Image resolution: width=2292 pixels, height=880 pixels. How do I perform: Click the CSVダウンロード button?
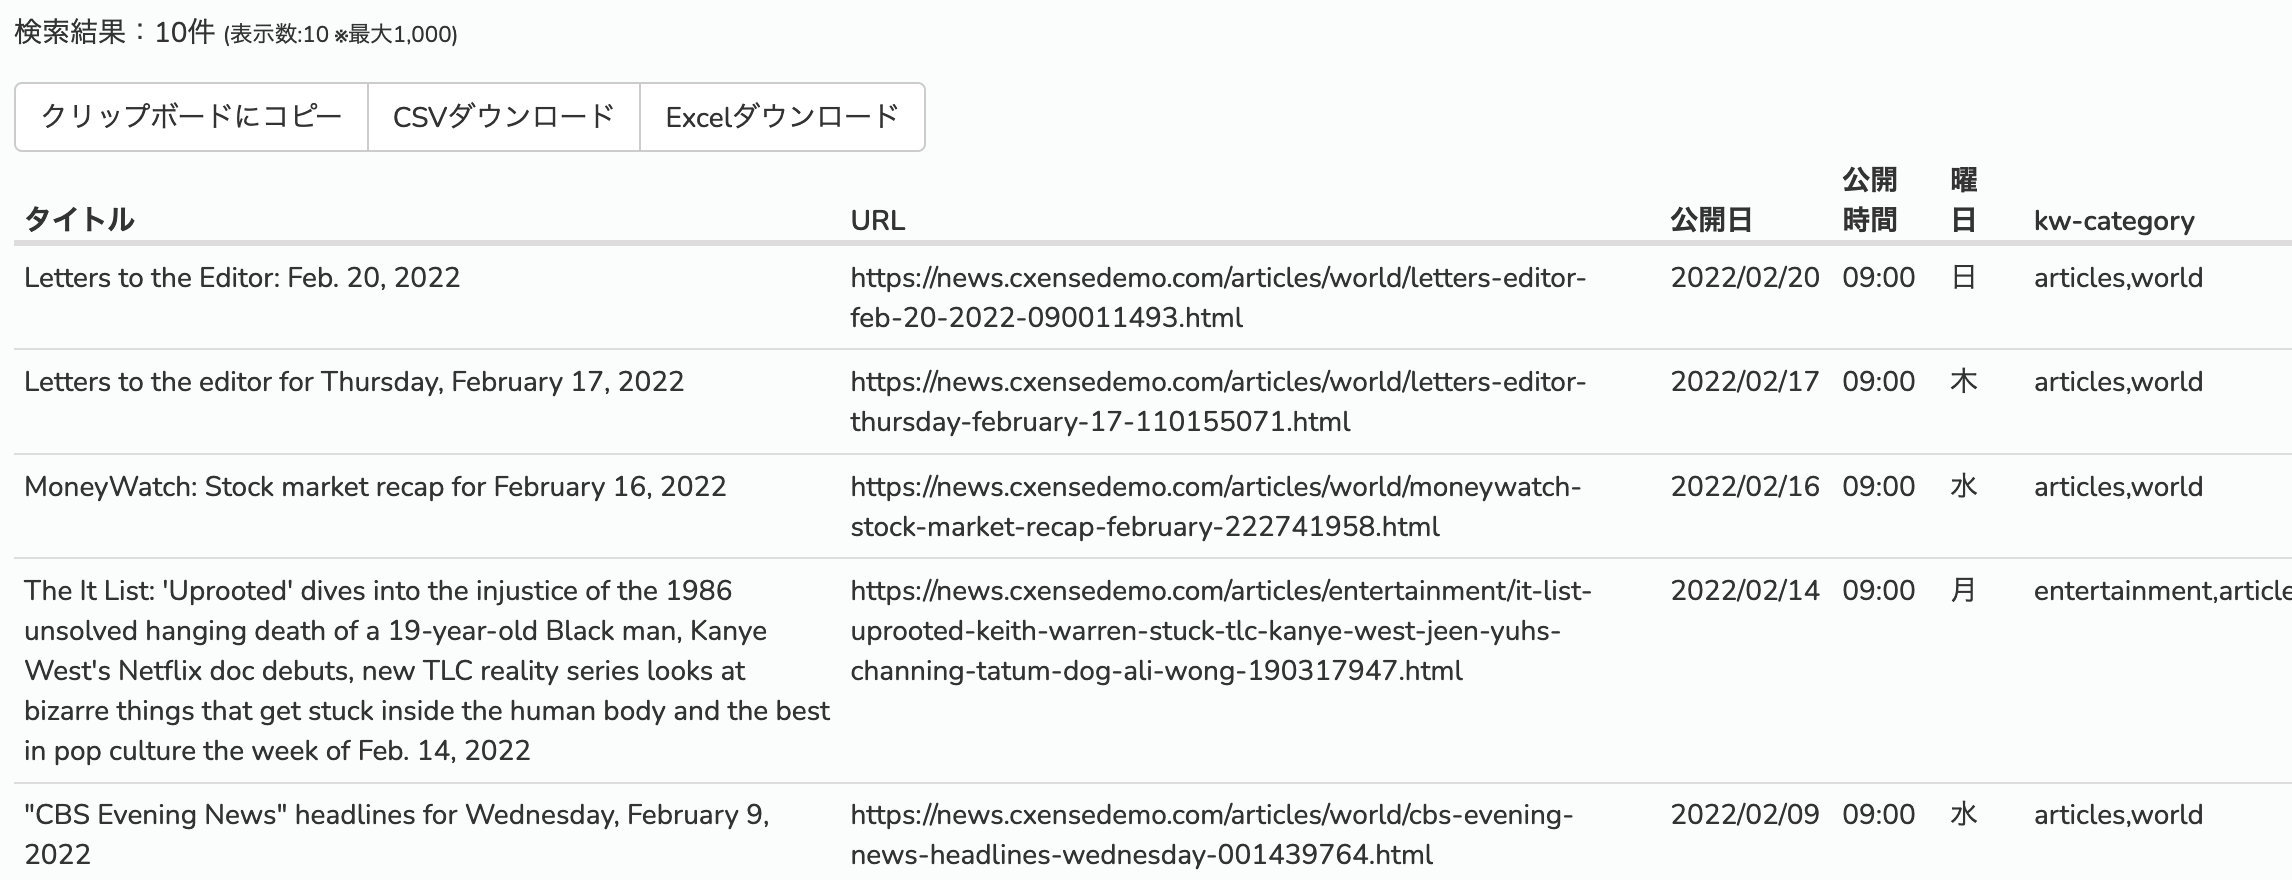(504, 117)
